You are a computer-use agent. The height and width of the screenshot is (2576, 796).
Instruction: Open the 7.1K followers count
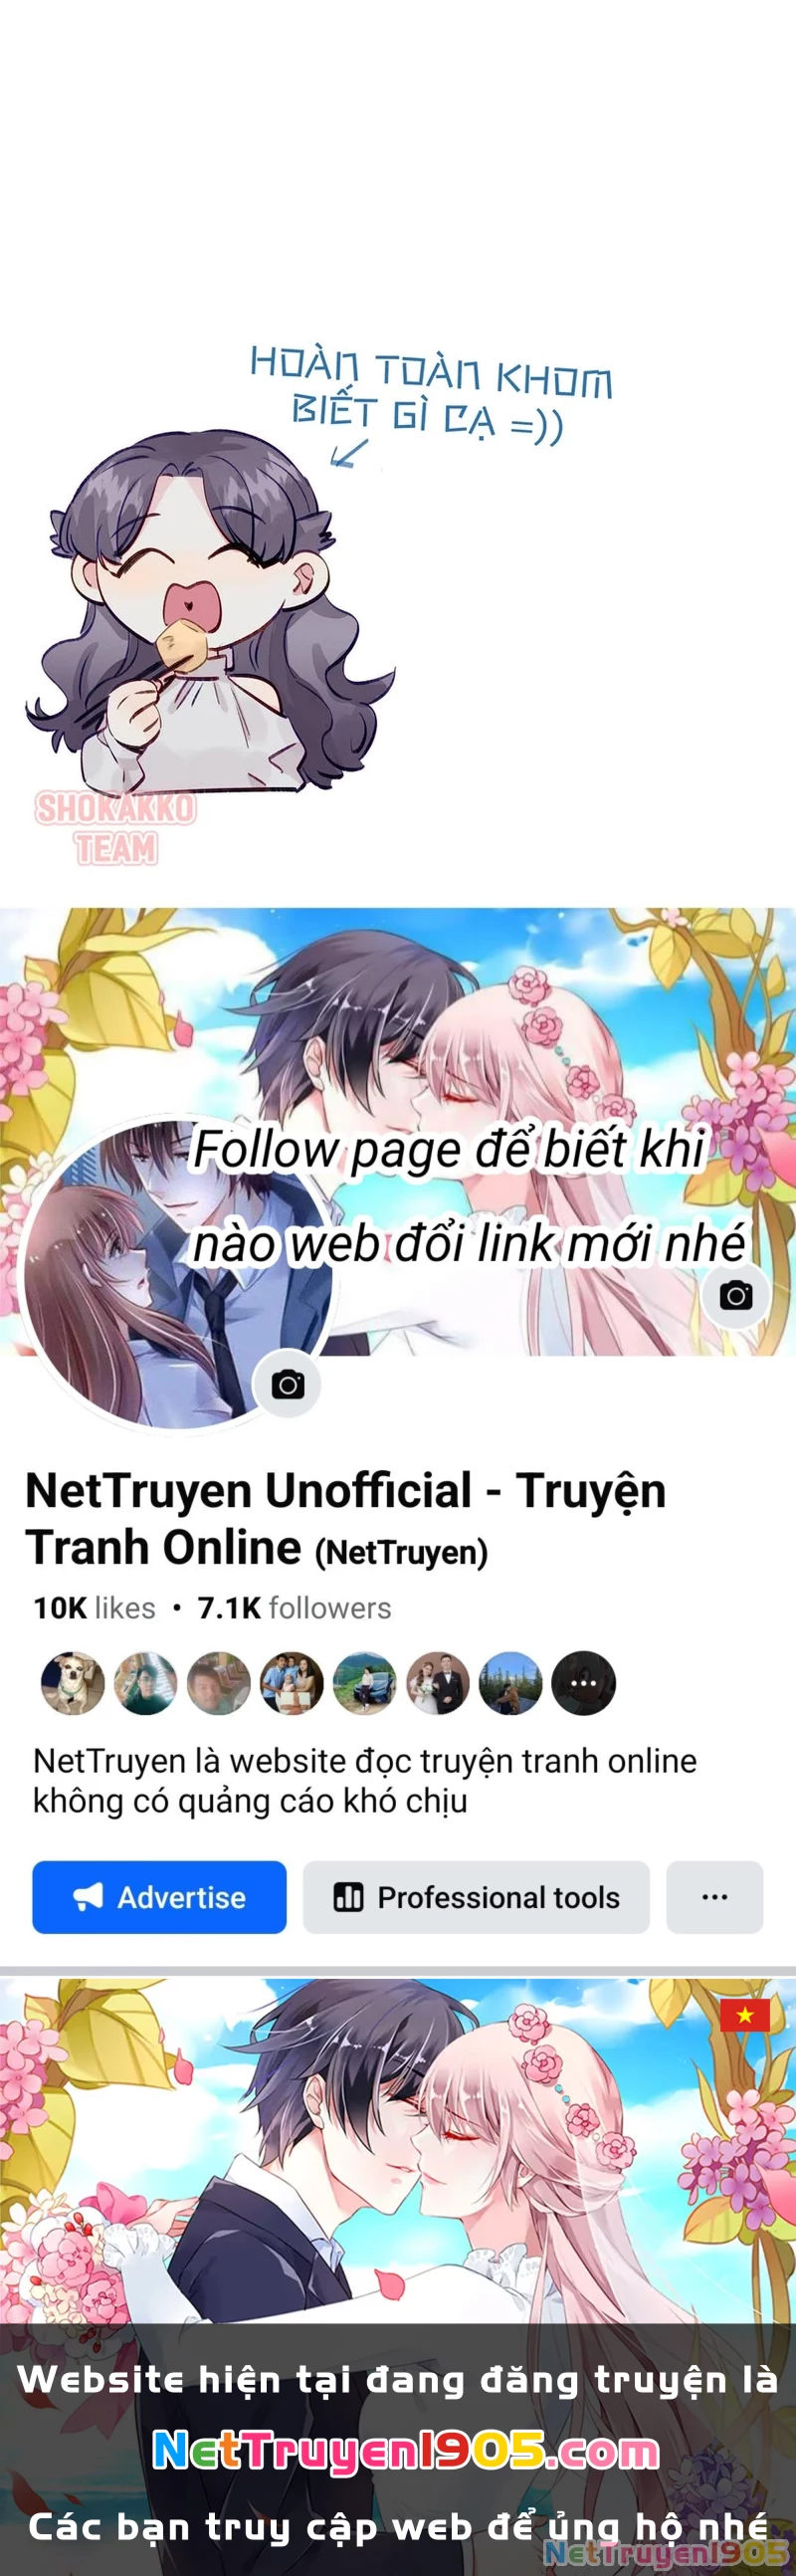(x=294, y=1608)
